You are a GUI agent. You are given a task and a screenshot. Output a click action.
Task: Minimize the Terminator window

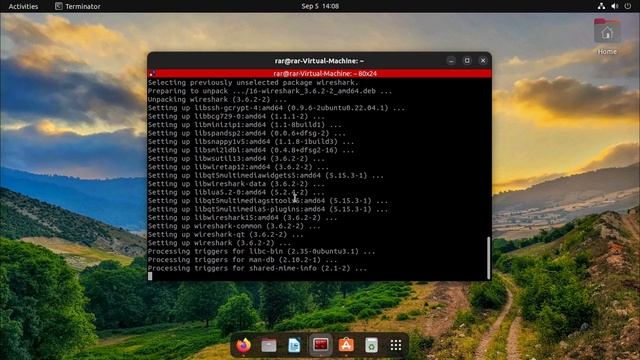[x=451, y=60]
